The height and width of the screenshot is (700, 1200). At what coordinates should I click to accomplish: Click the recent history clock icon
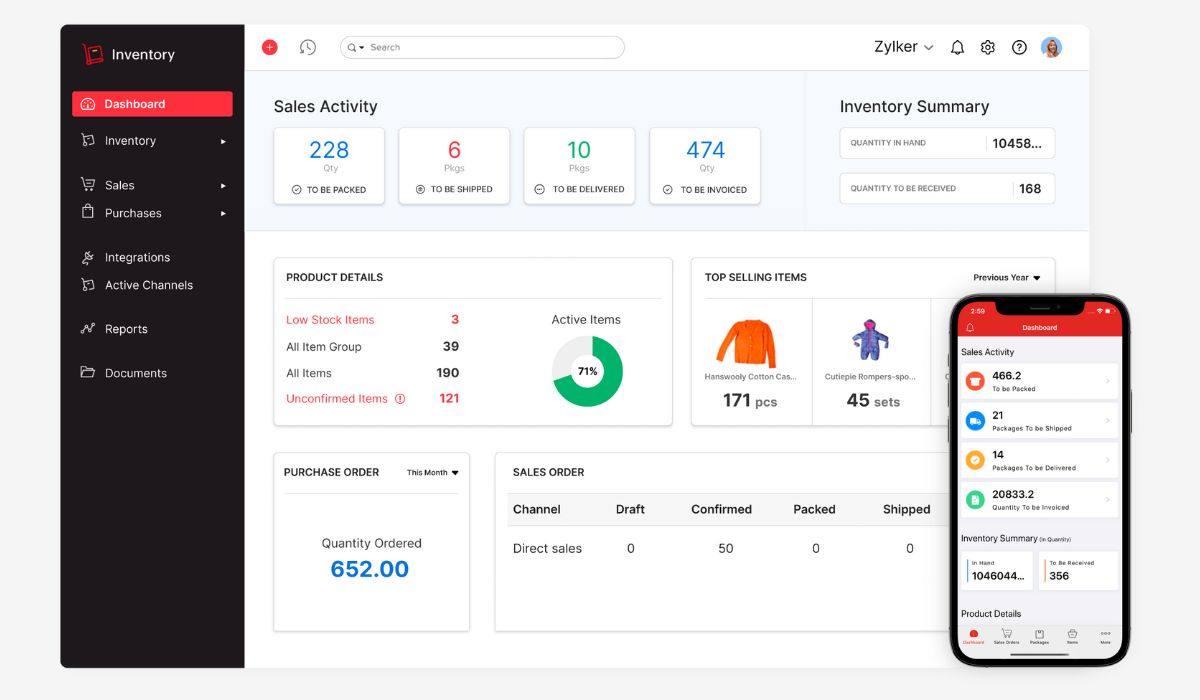pyautogui.click(x=307, y=47)
